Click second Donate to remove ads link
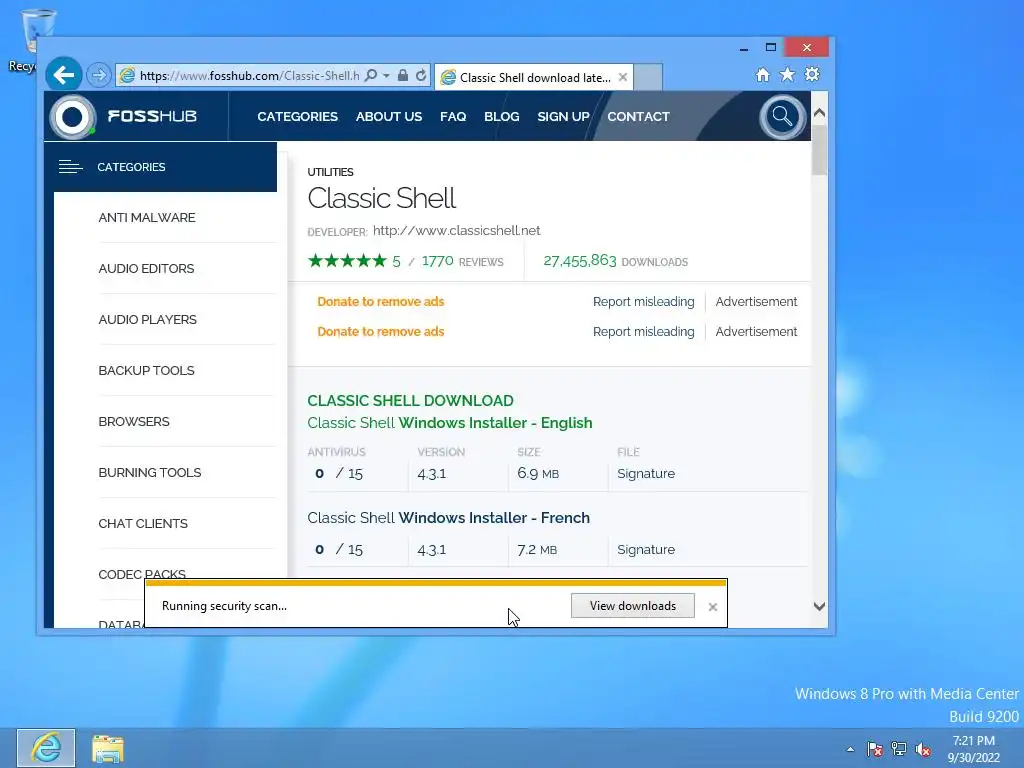The width and height of the screenshot is (1024, 768). (x=381, y=332)
